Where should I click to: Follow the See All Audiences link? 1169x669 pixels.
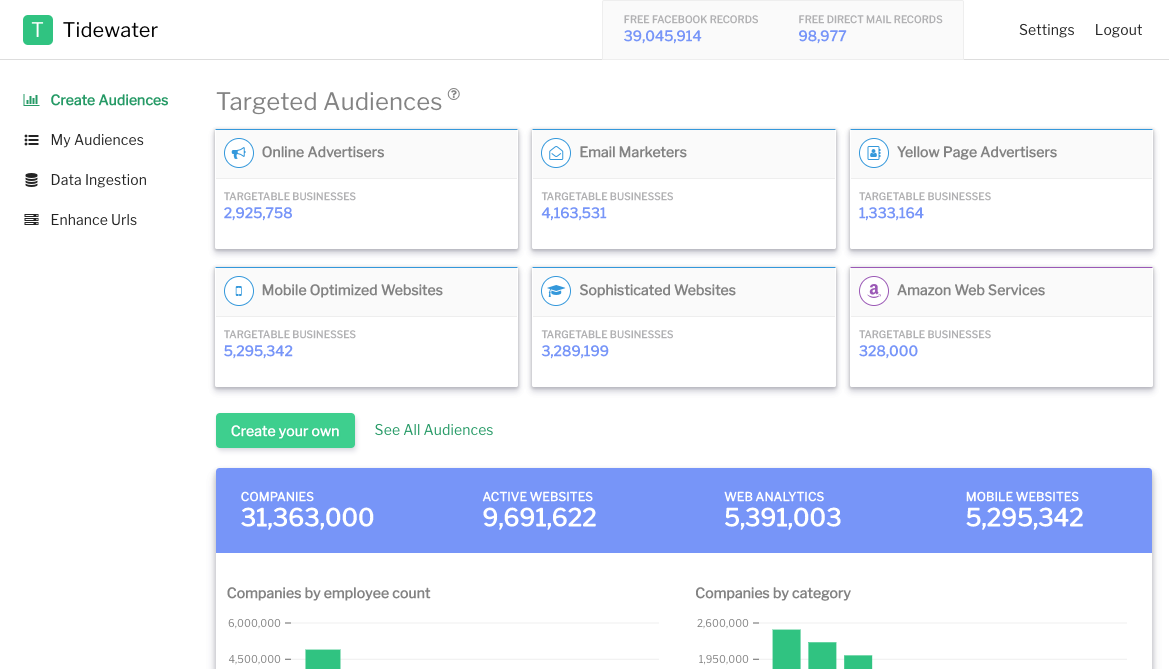click(x=434, y=430)
